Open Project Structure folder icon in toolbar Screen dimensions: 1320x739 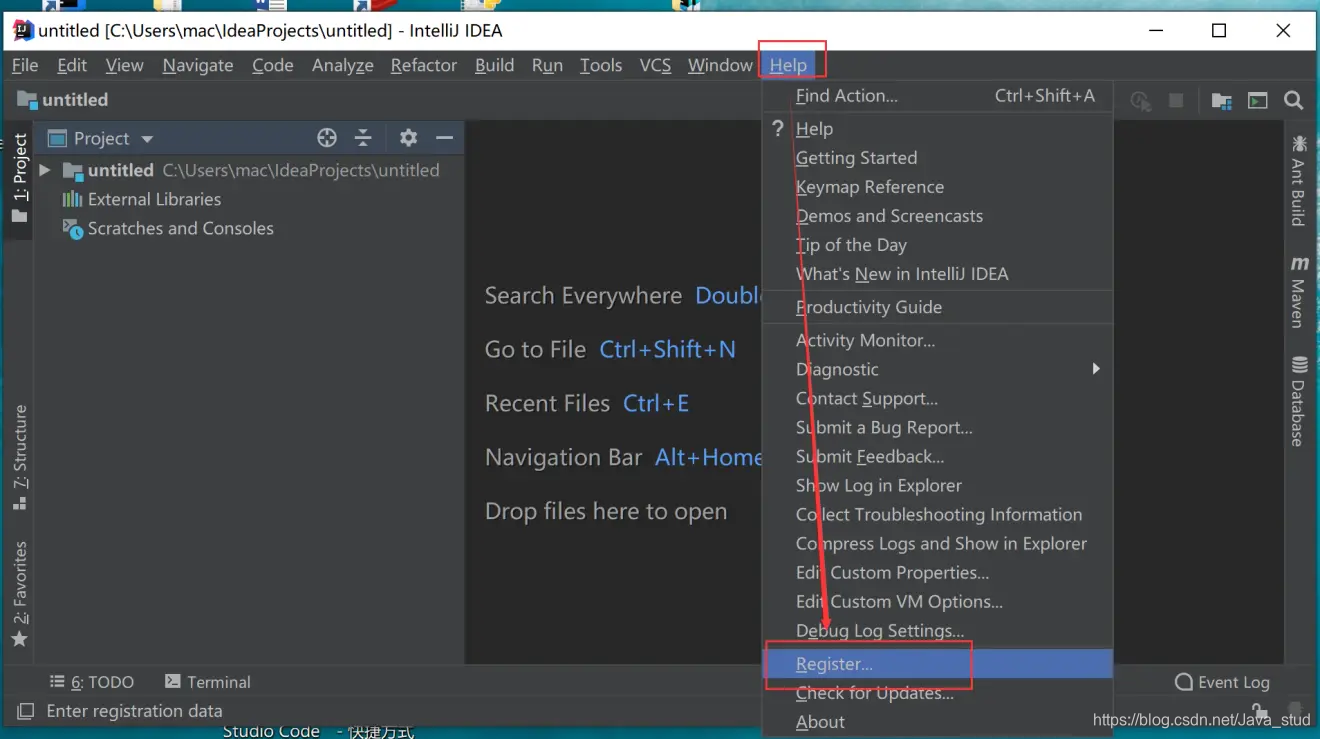(1221, 100)
